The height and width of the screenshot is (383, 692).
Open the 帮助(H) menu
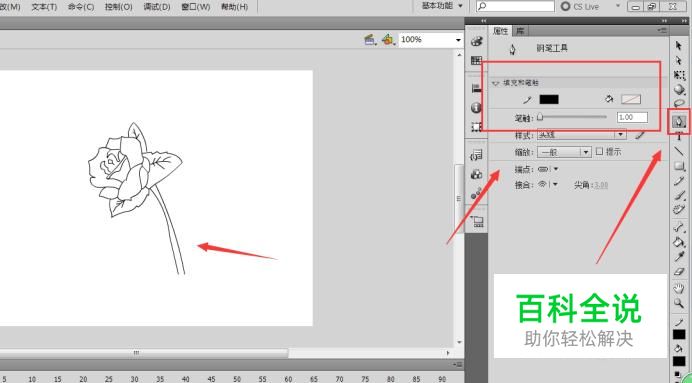(x=234, y=7)
